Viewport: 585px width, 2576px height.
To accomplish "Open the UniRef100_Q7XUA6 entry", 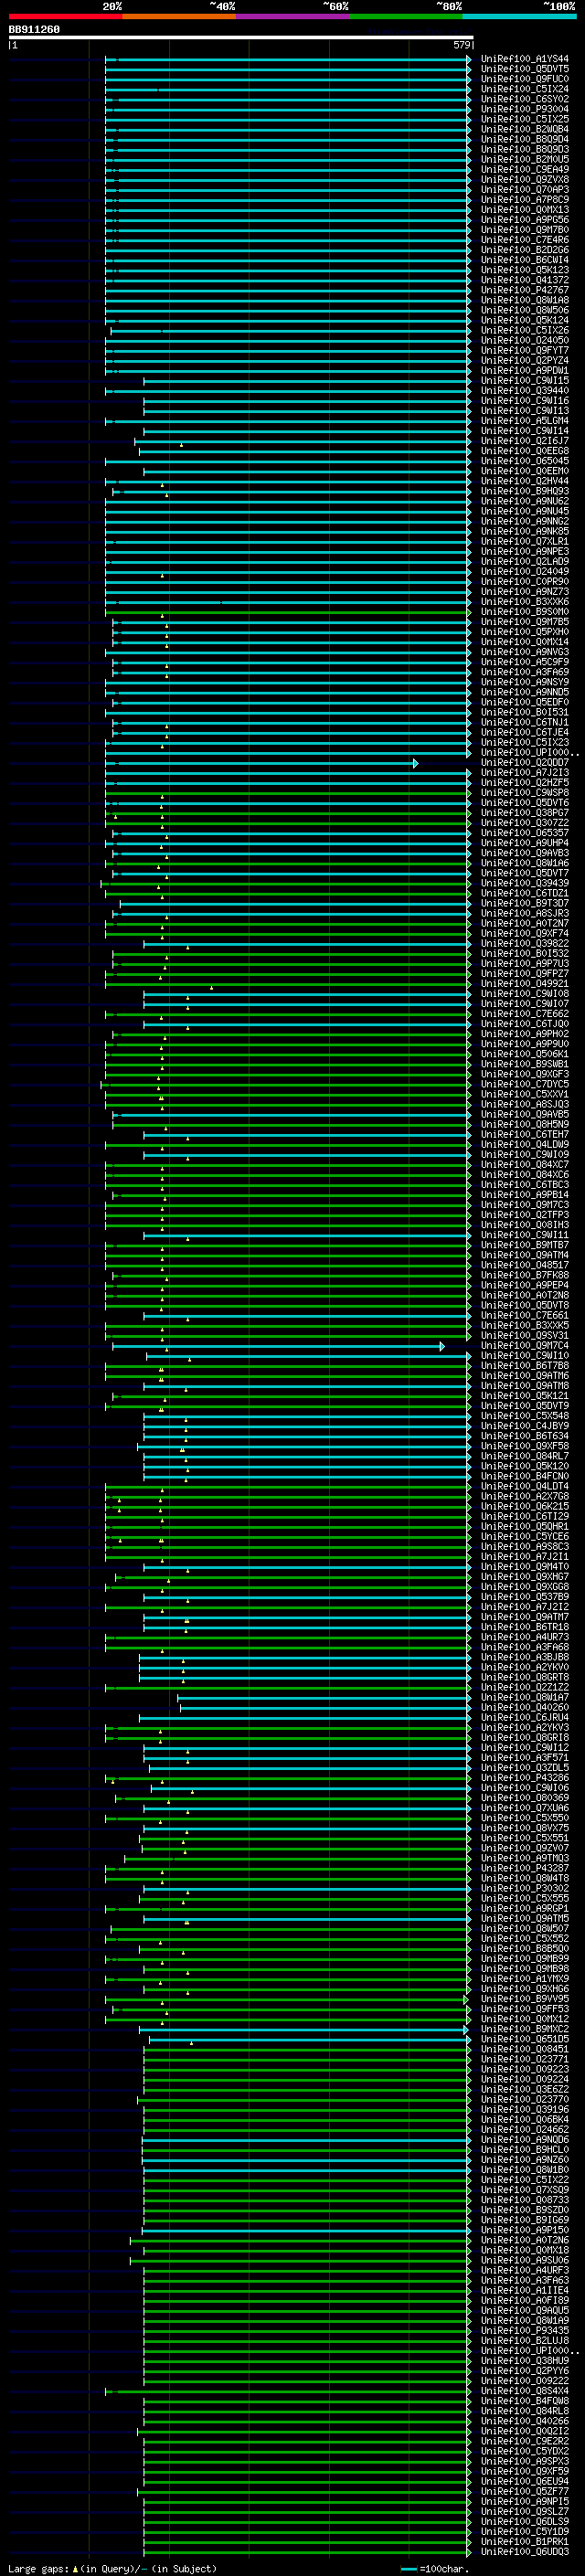I will pos(524,1809).
